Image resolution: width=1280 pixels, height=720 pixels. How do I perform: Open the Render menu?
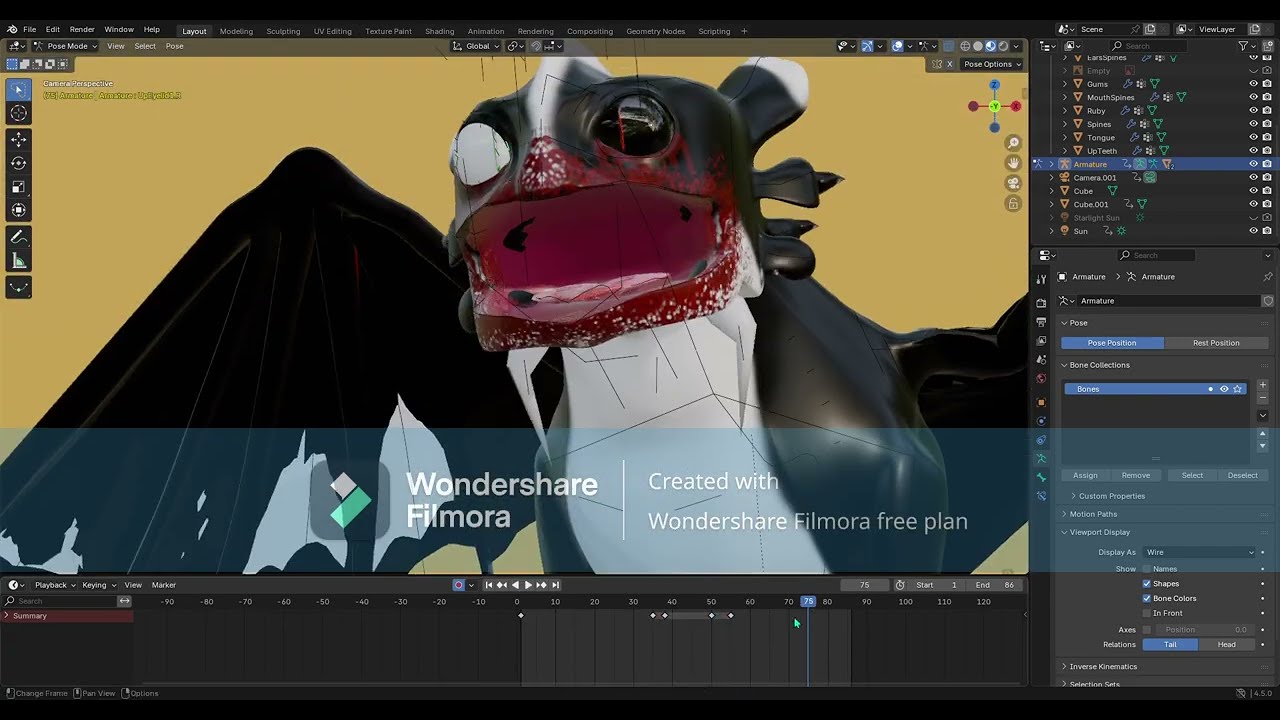coord(82,30)
